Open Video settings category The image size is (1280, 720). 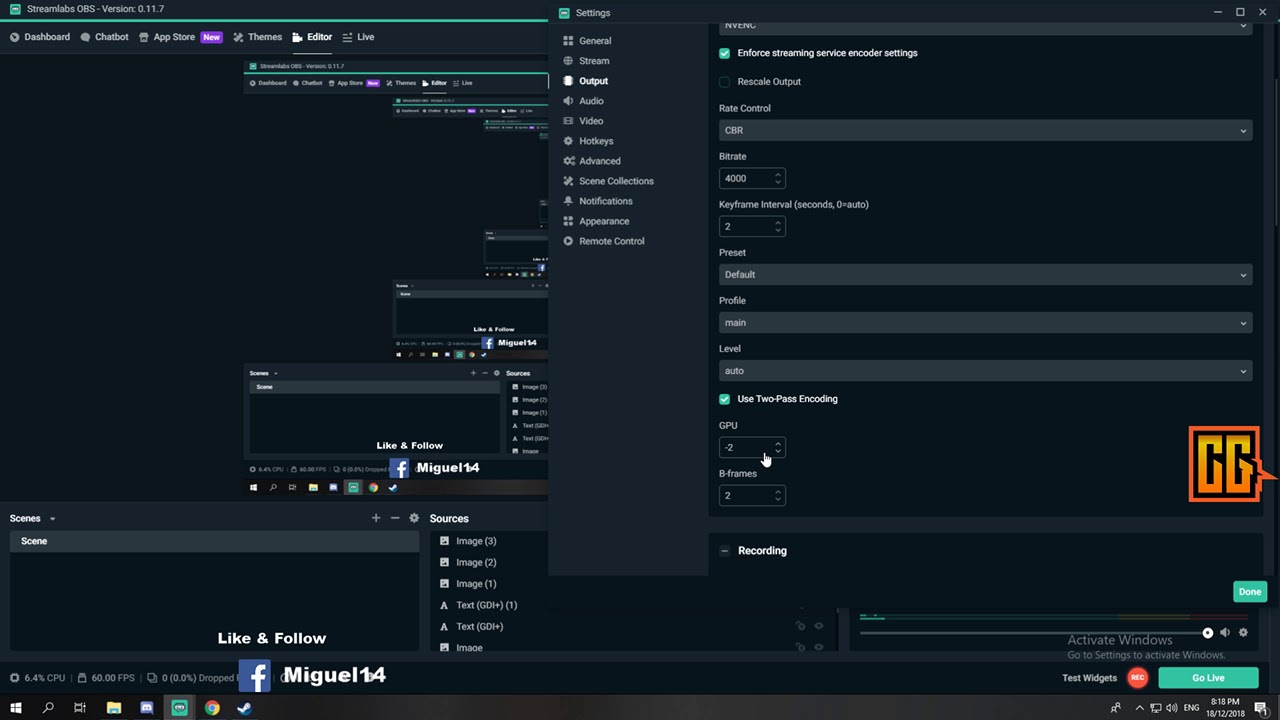click(x=591, y=121)
